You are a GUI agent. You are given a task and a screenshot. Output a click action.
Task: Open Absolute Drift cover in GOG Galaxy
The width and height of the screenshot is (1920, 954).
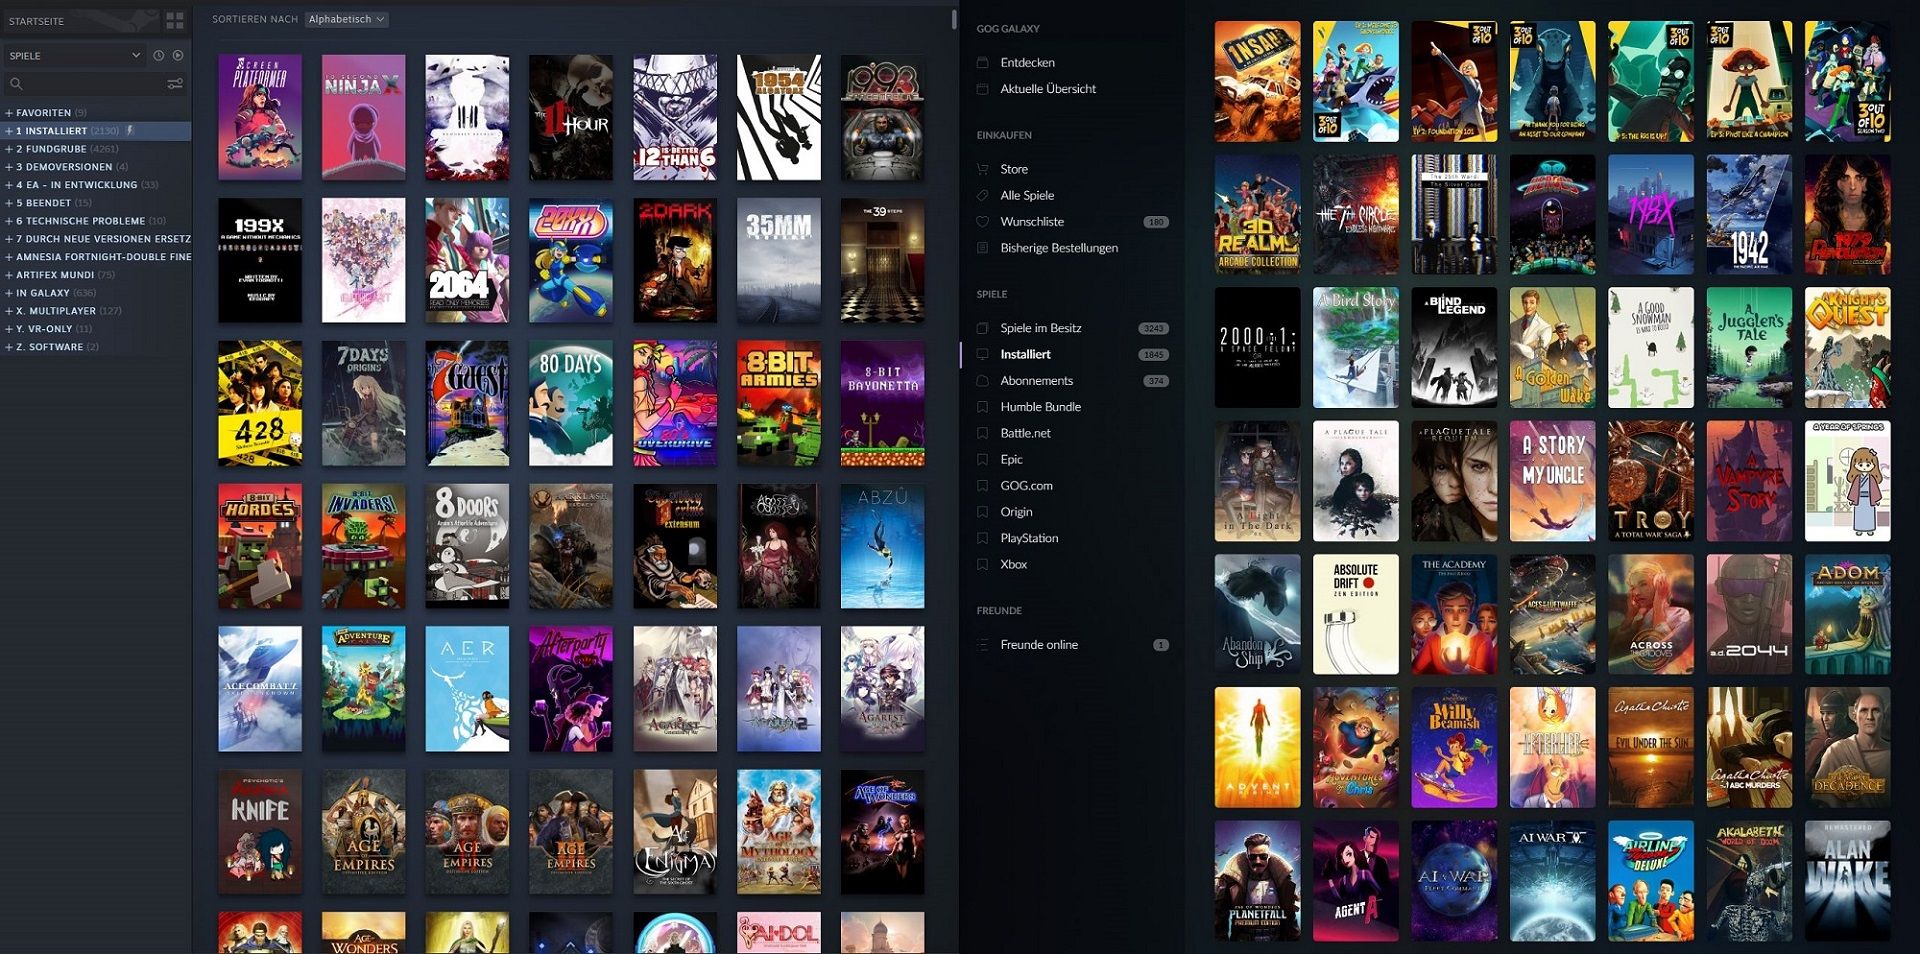[x=1355, y=614]
